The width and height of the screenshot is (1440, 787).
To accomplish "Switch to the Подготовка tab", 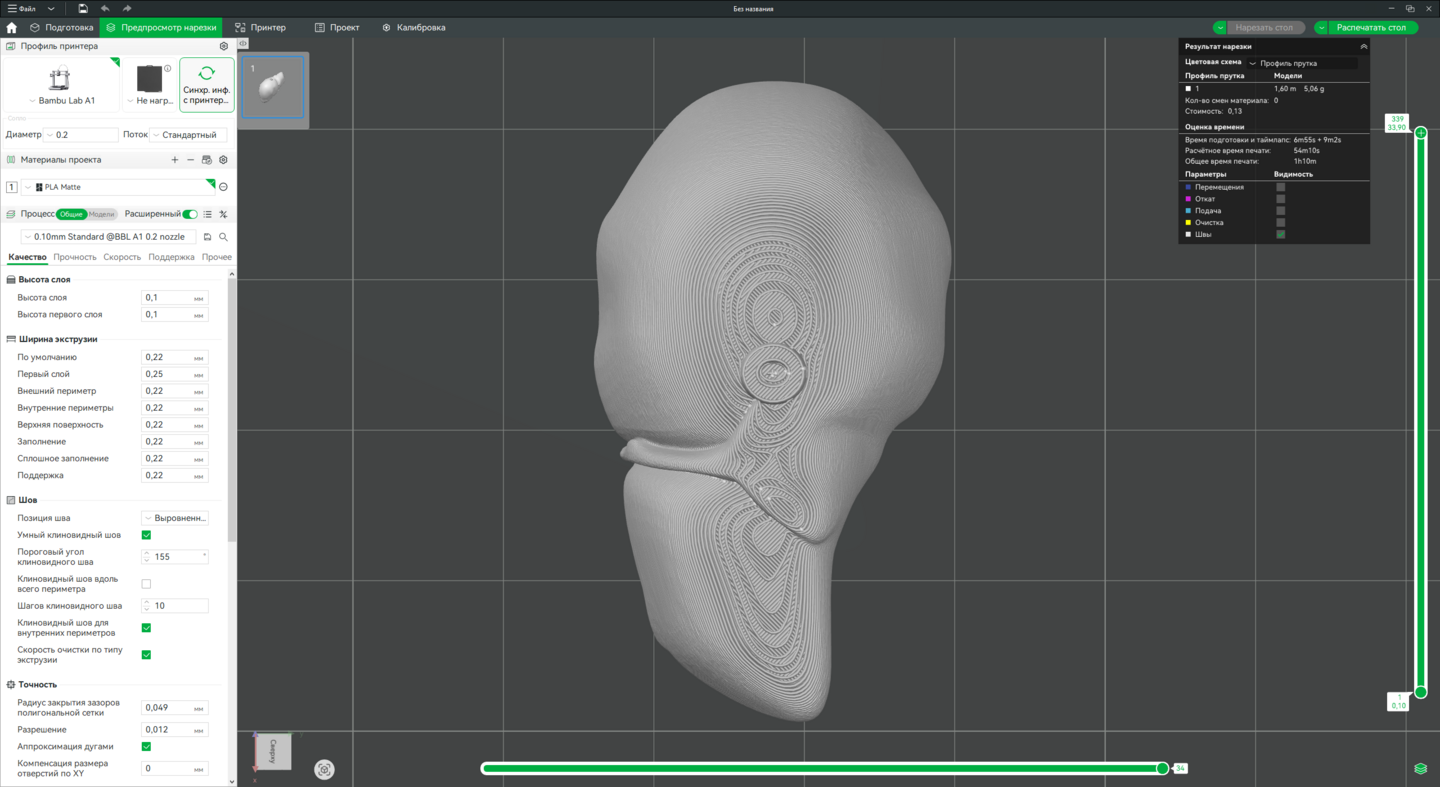I will [x=62, y=28].
